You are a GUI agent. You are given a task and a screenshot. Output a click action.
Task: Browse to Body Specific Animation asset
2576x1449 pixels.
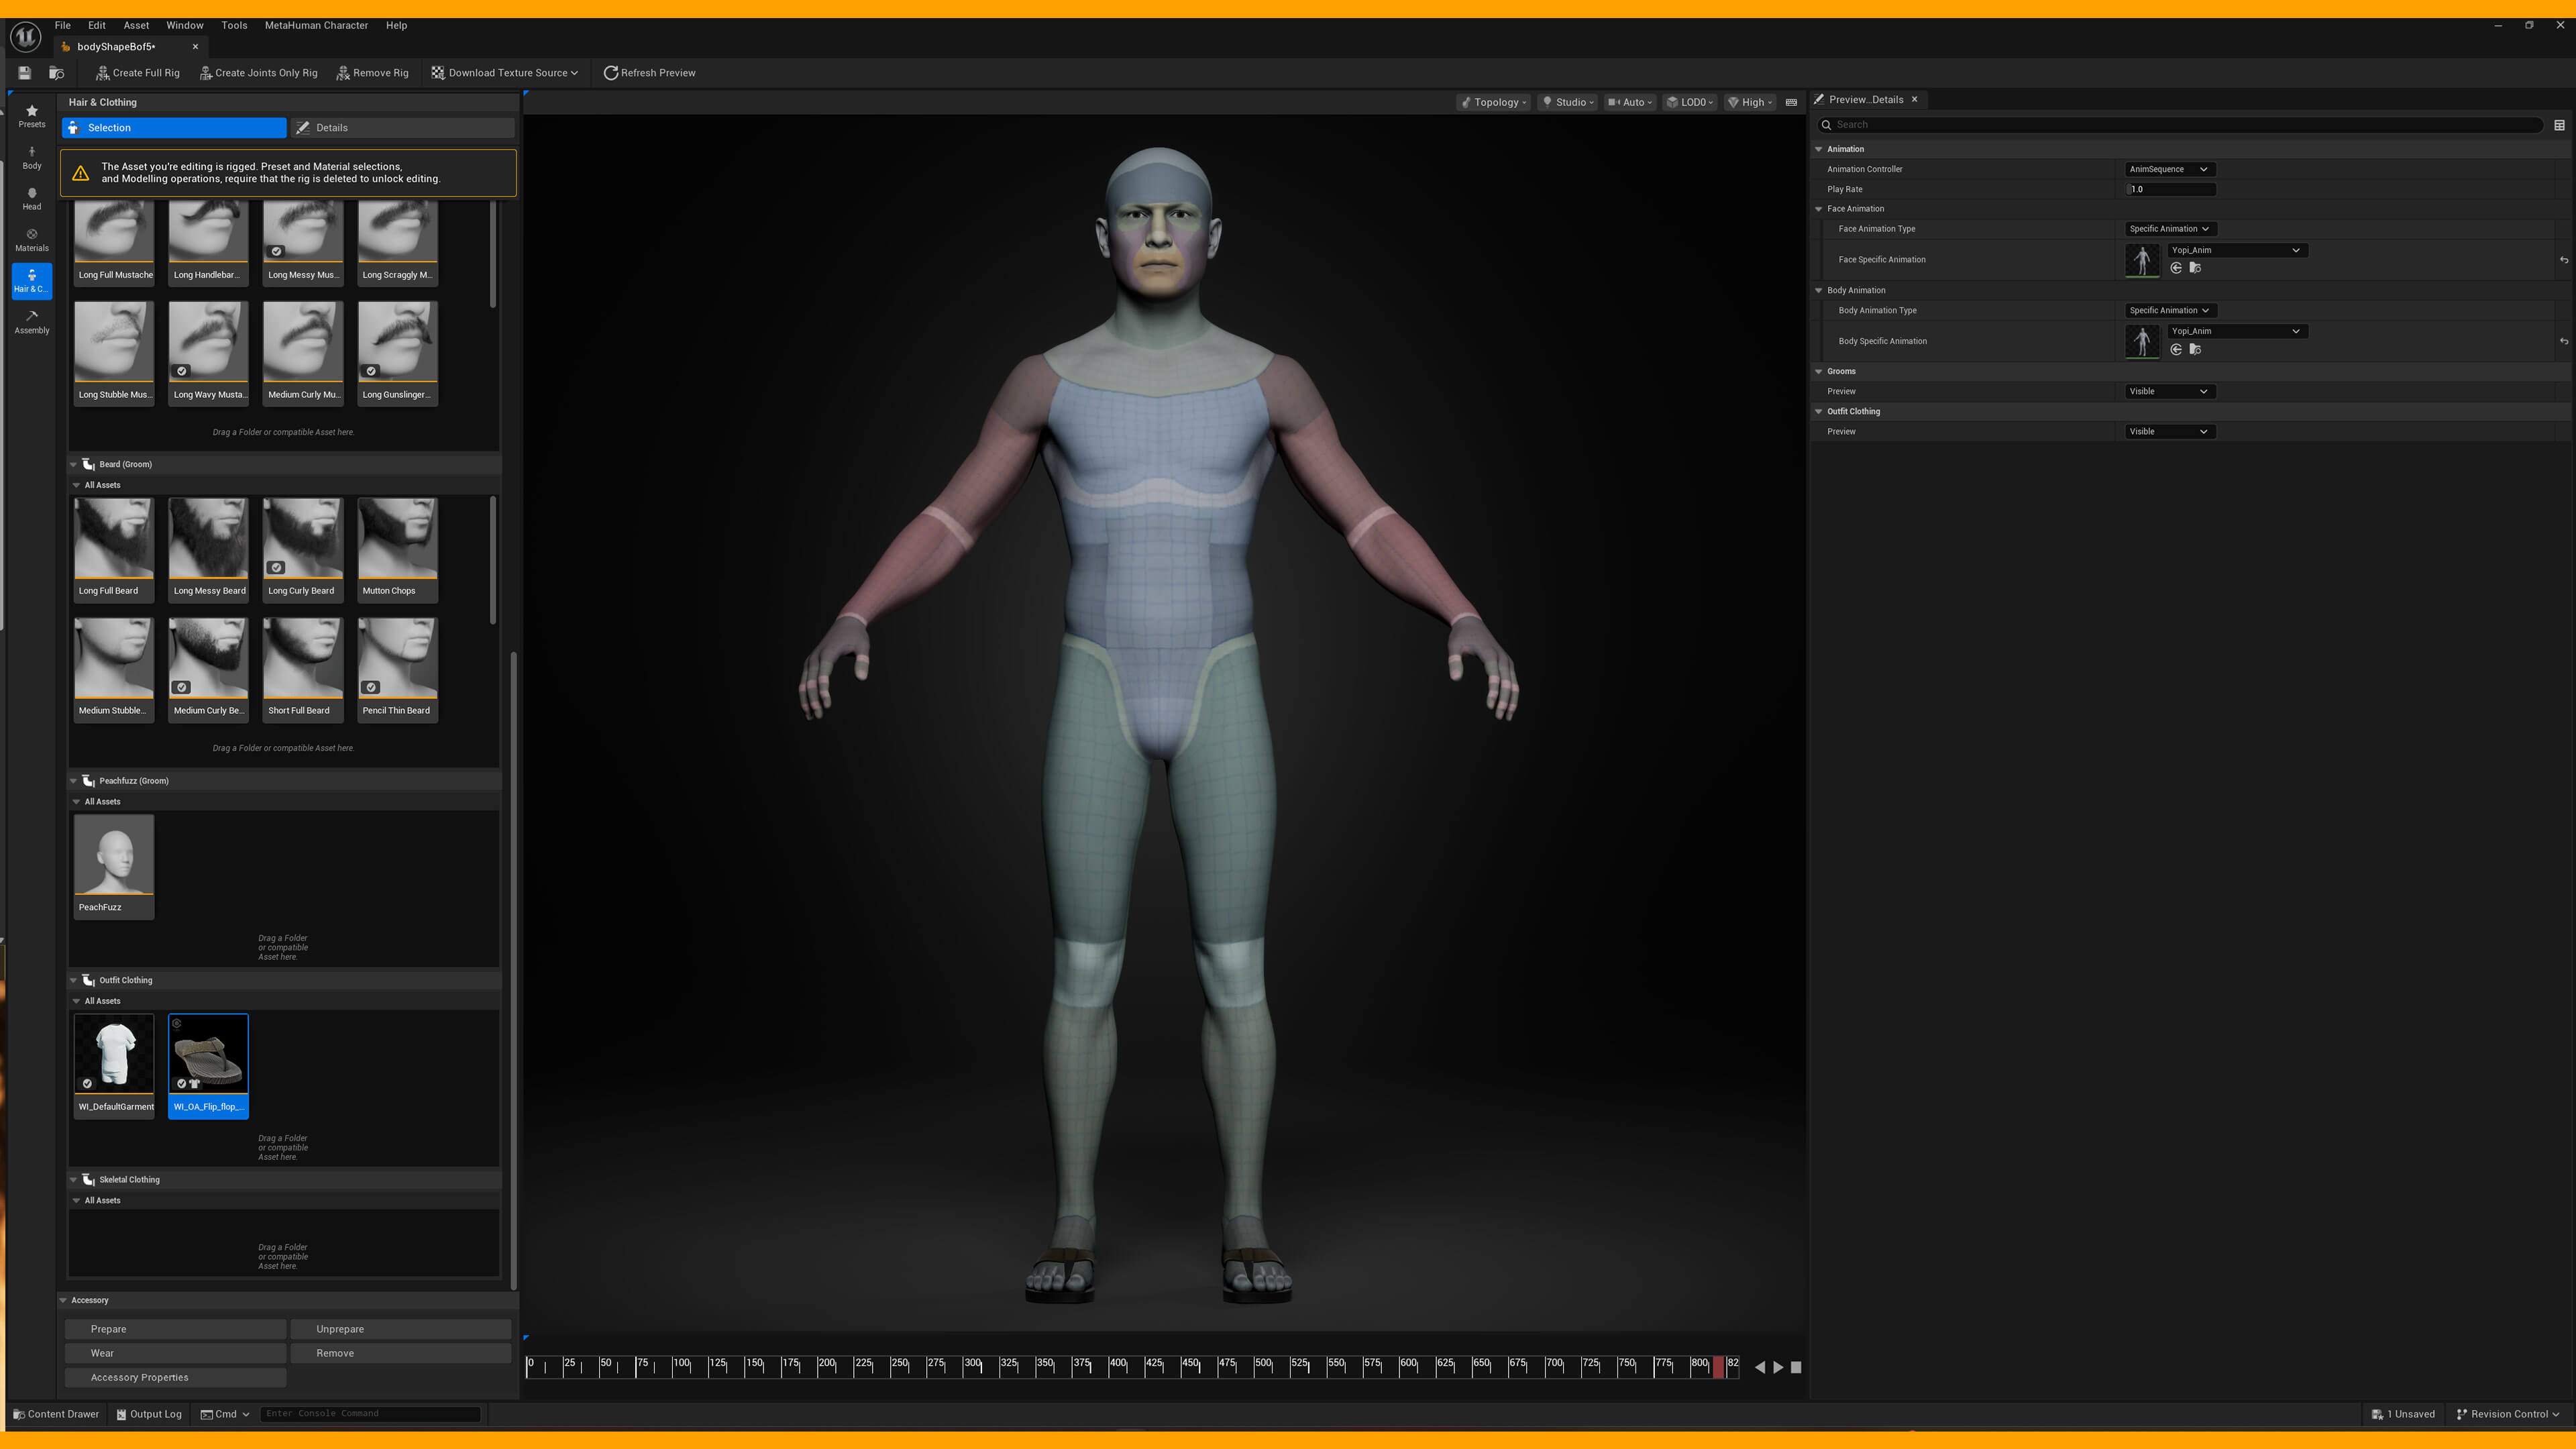point(2195,349)
